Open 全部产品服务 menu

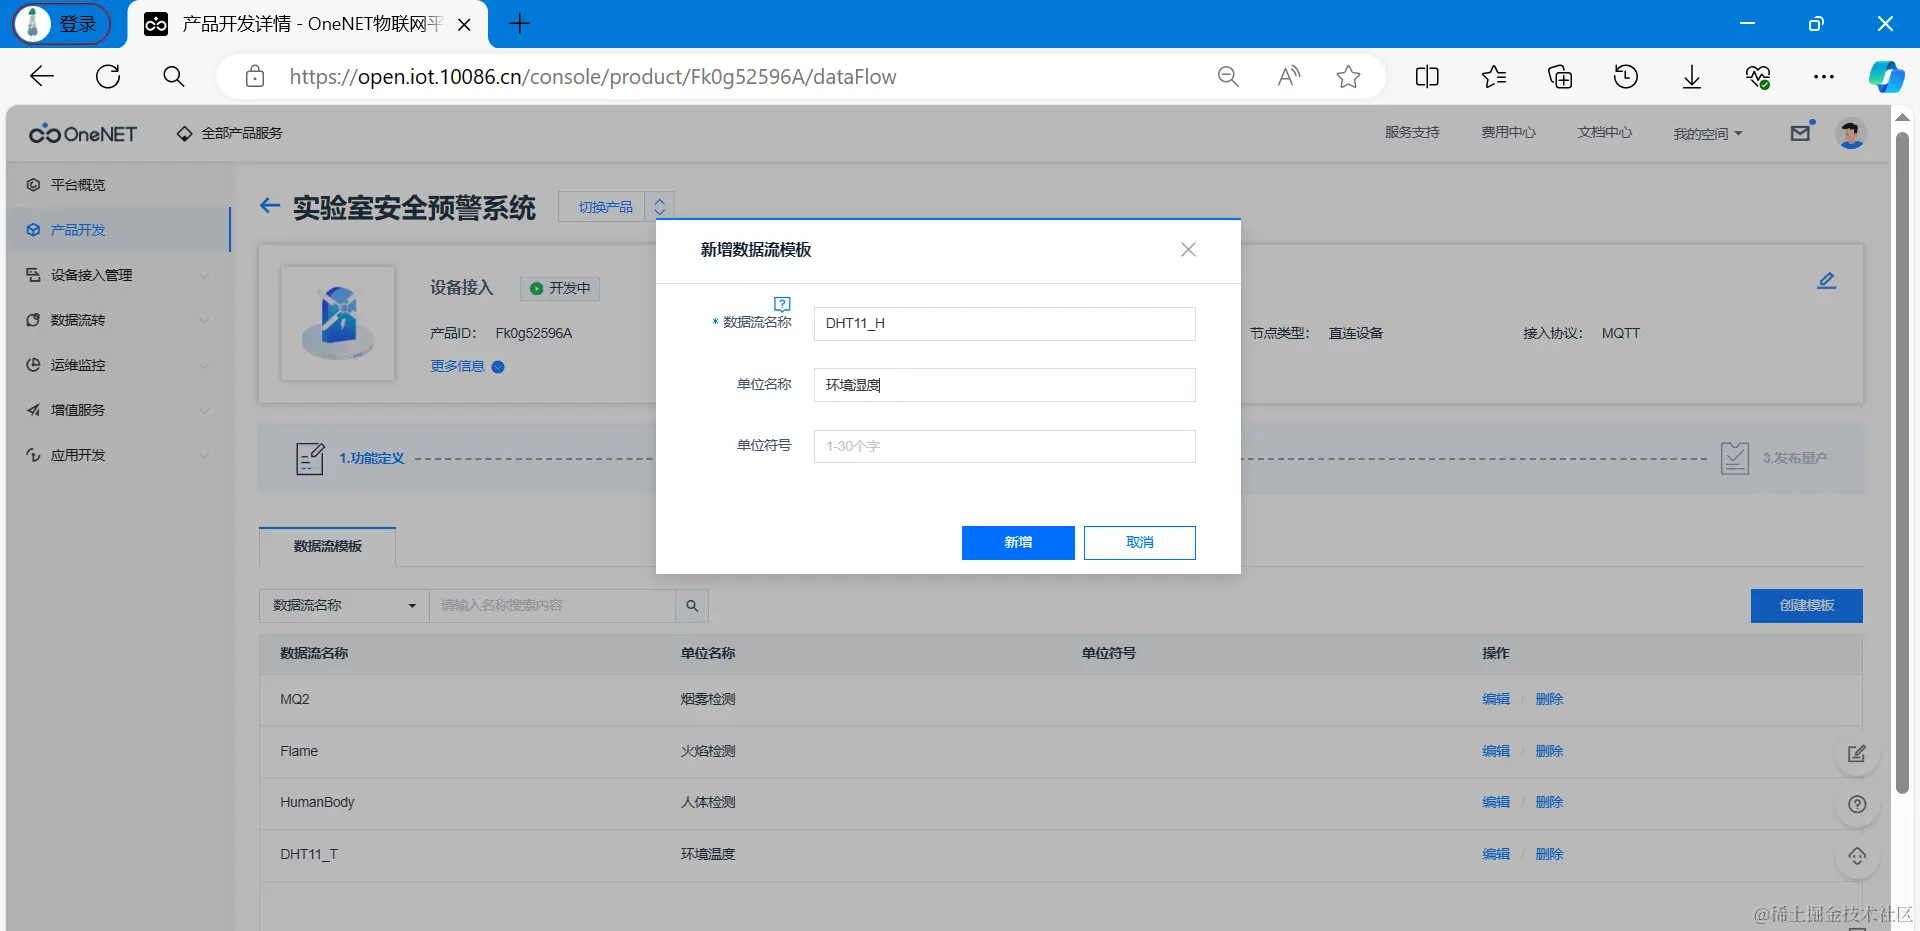pos(229,133)
